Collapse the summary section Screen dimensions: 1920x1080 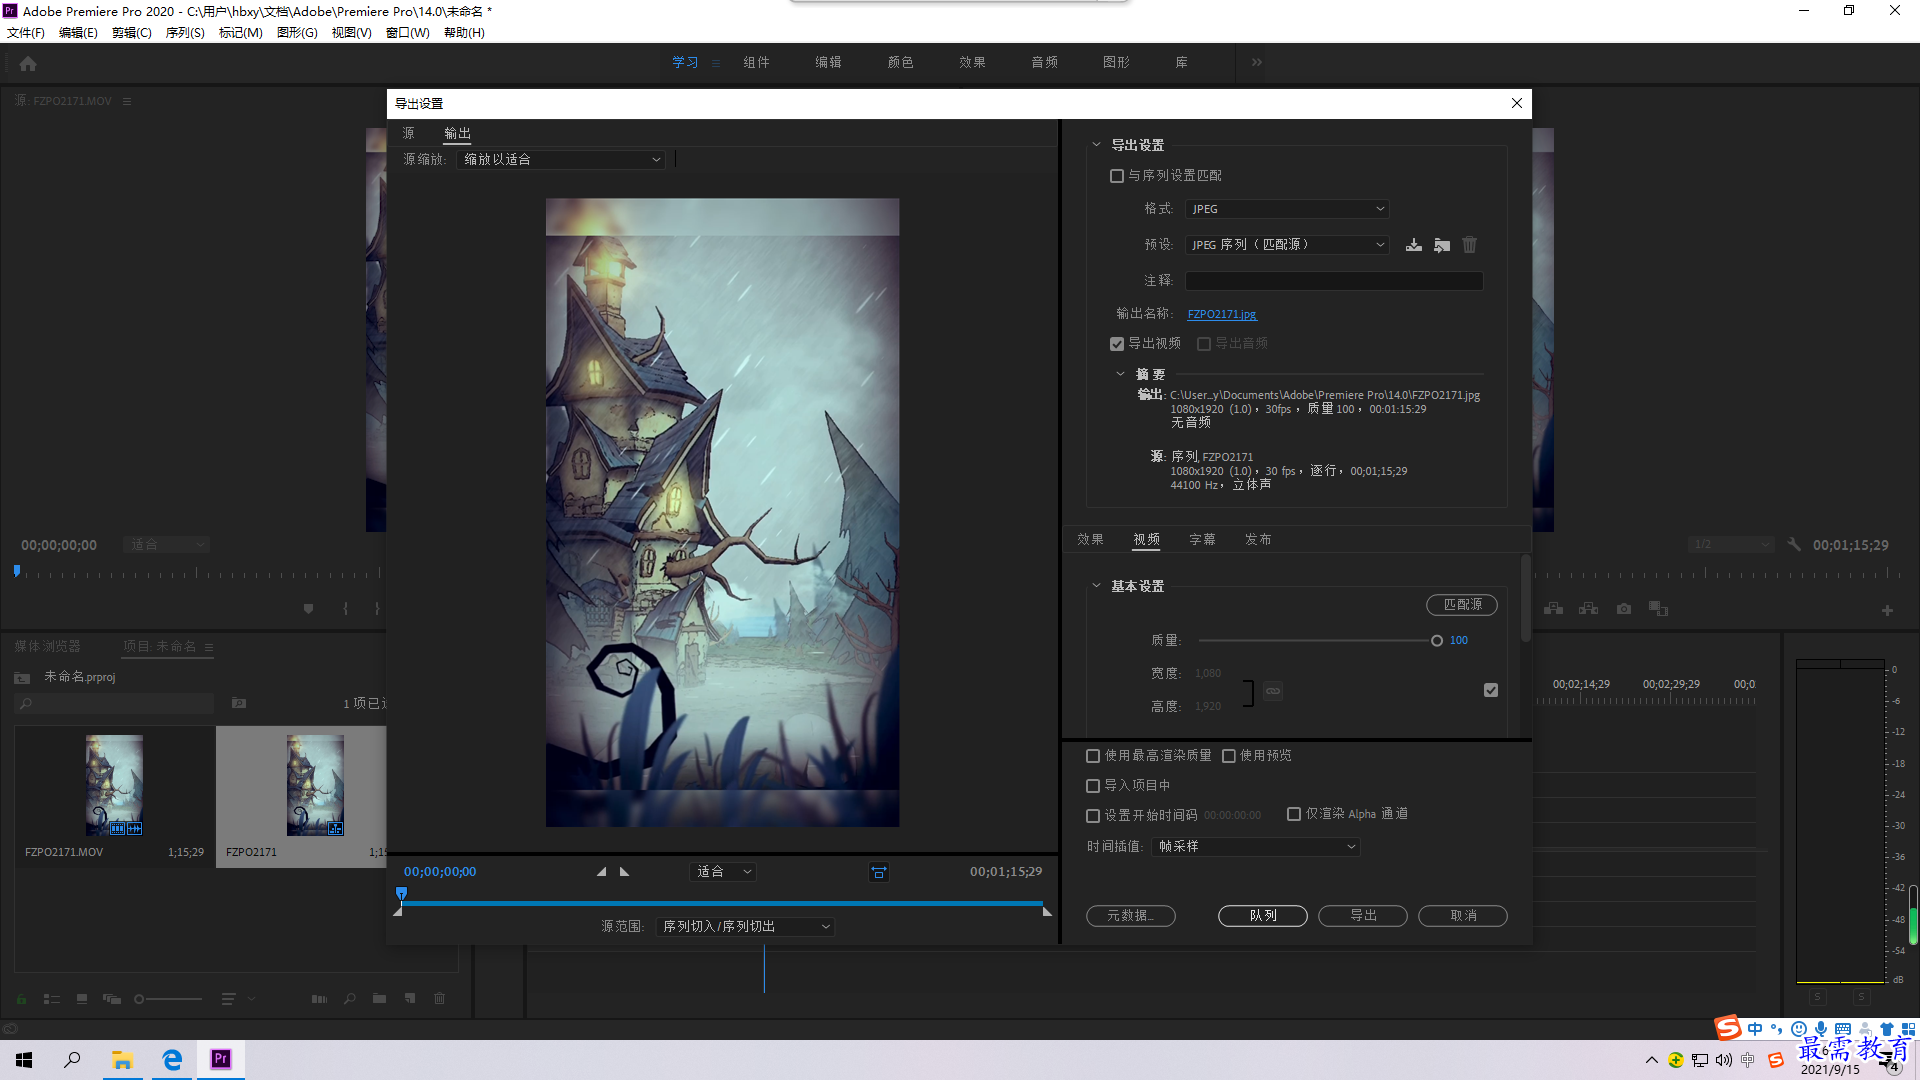(x=1120, y=374)
